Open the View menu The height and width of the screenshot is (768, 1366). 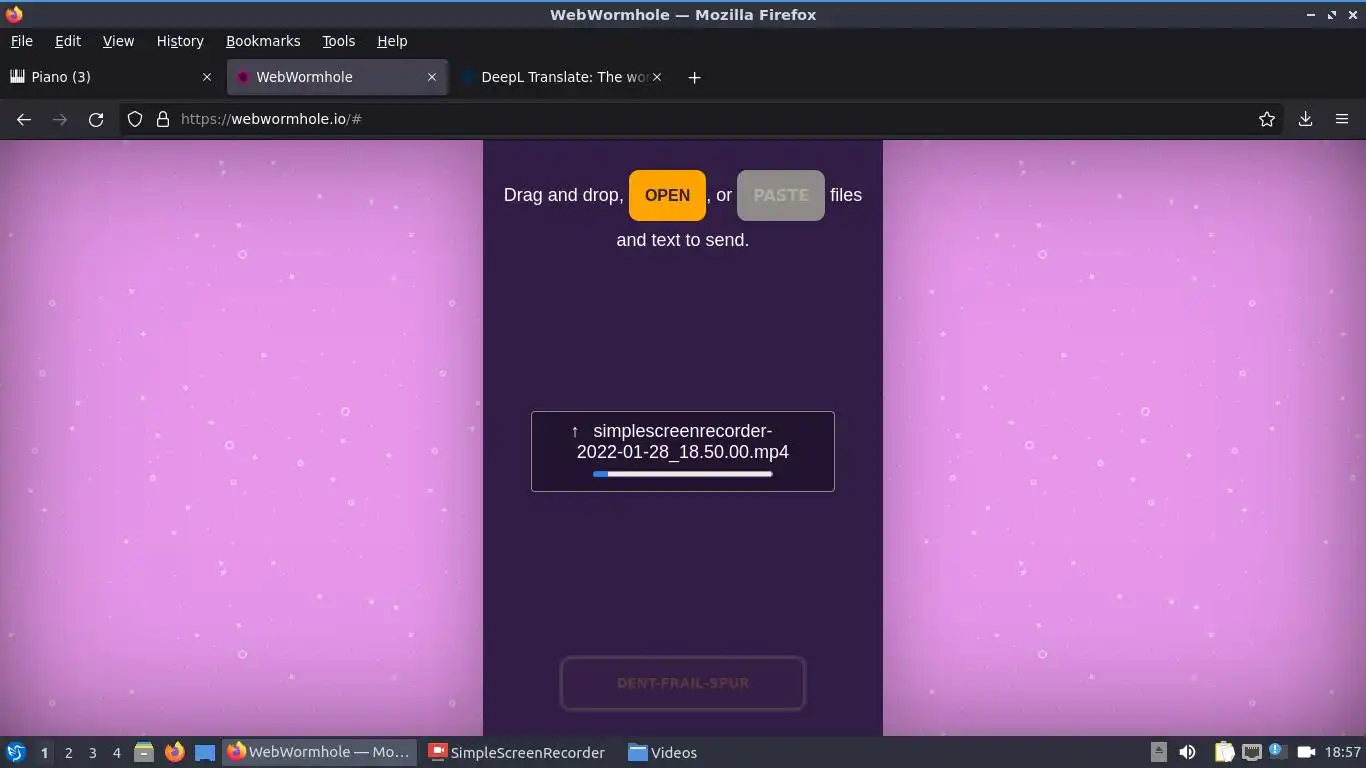(118, 41)
